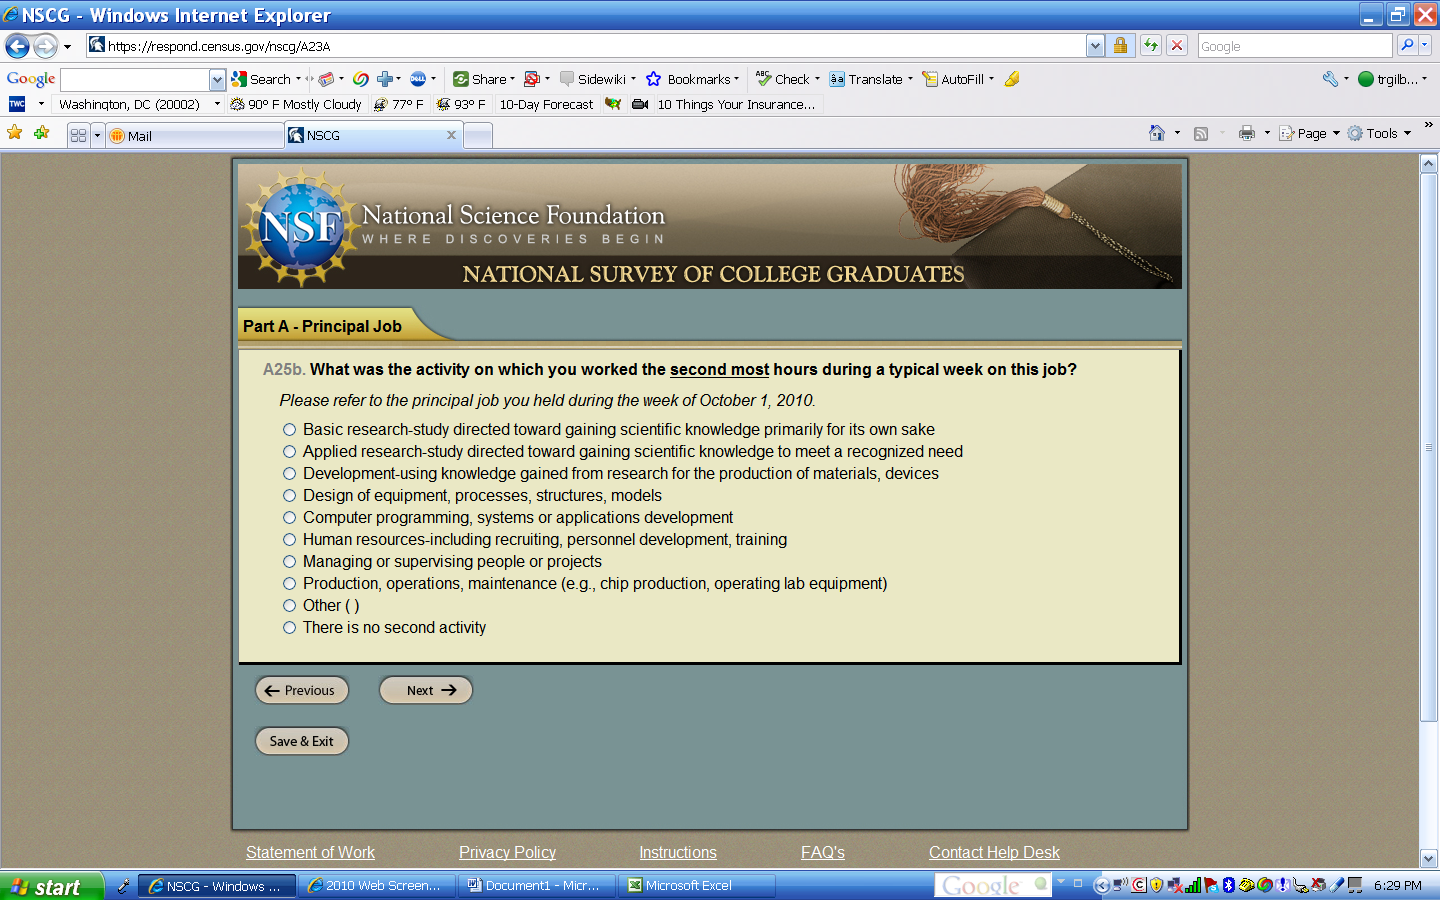This screenshot has height=900, width=1440.
Task: Click the Save & Exit button
Action: (302, 741)
